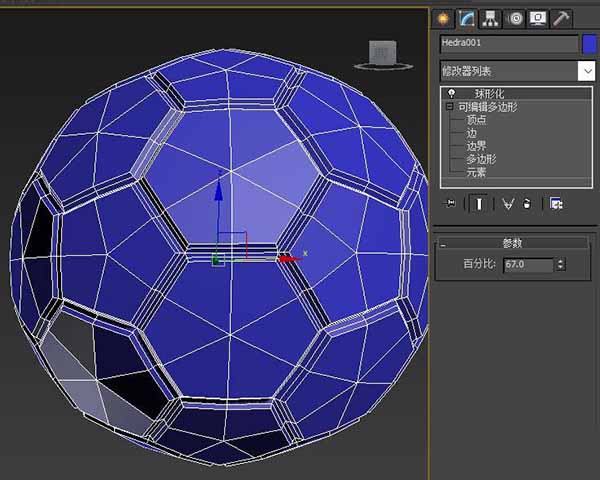Toggle Show End Result button
The width and height of the screenshot is (600, 480).
(478, 204)
